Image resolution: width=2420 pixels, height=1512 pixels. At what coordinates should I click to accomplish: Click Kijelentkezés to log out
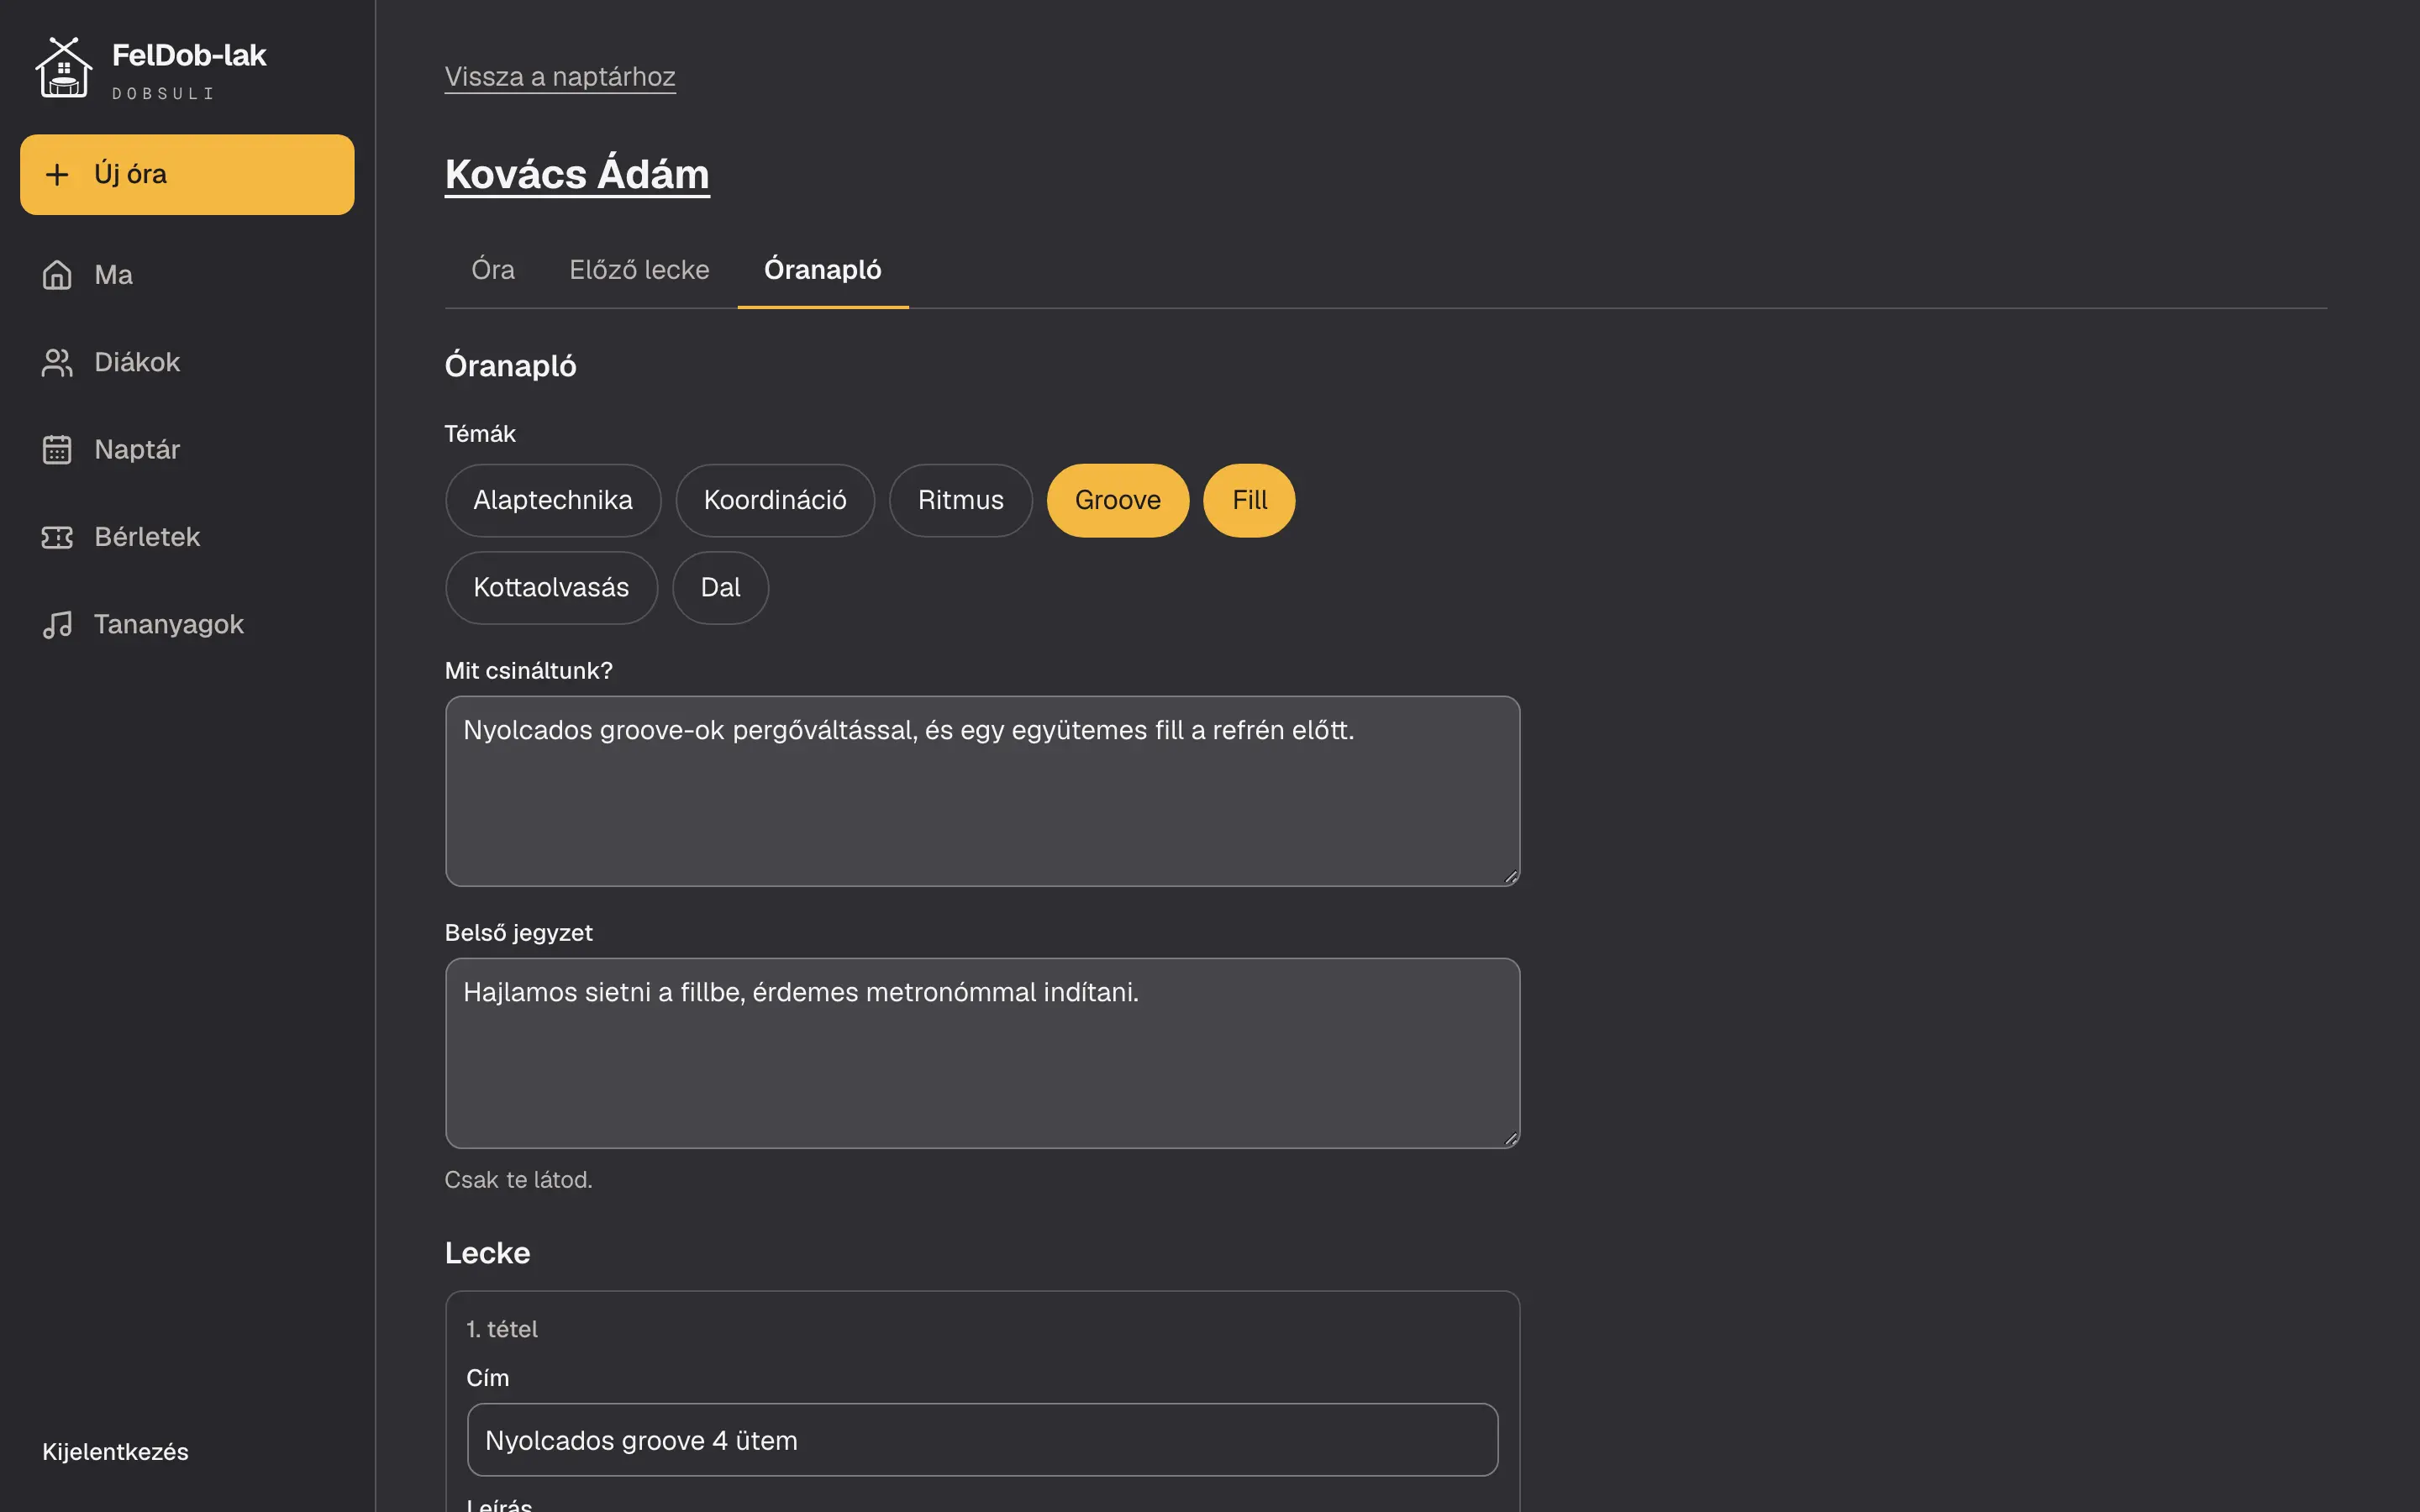[115, 1452]
